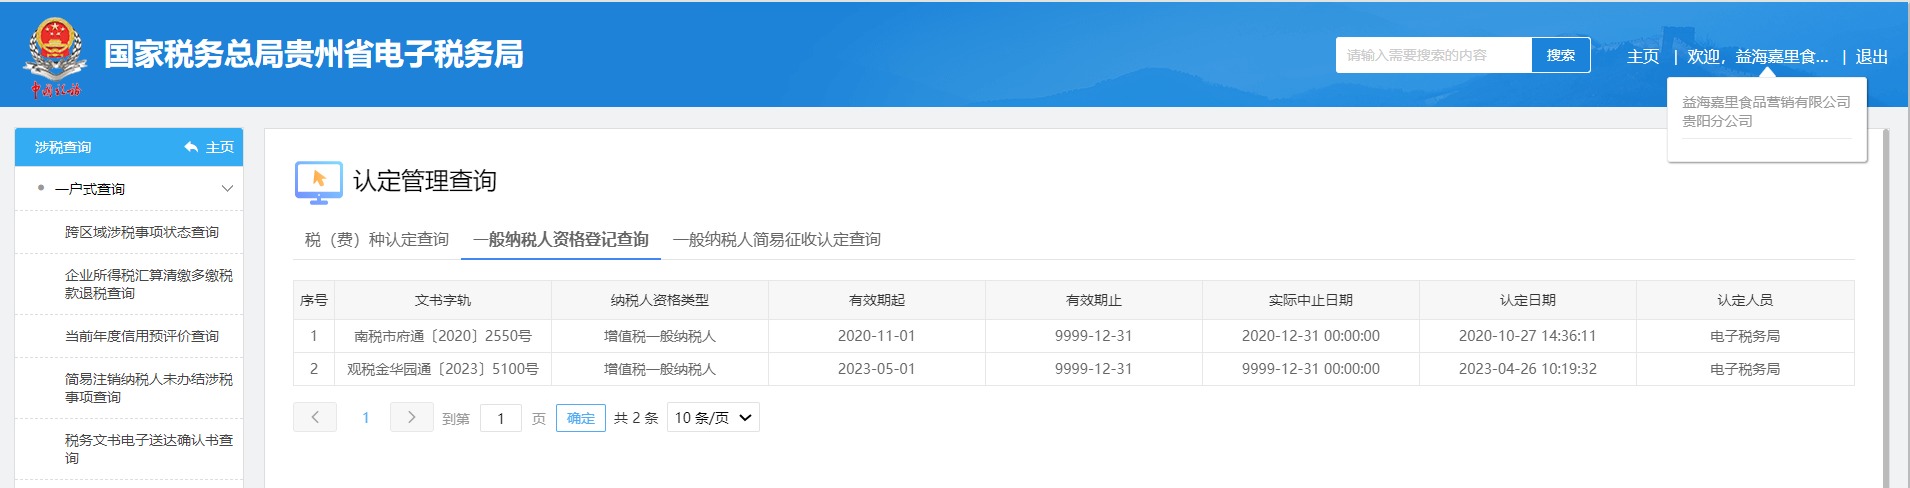Click the 确定 page jump button
This screenshot has width=1910, height=488.
click(x=580, y=418)
